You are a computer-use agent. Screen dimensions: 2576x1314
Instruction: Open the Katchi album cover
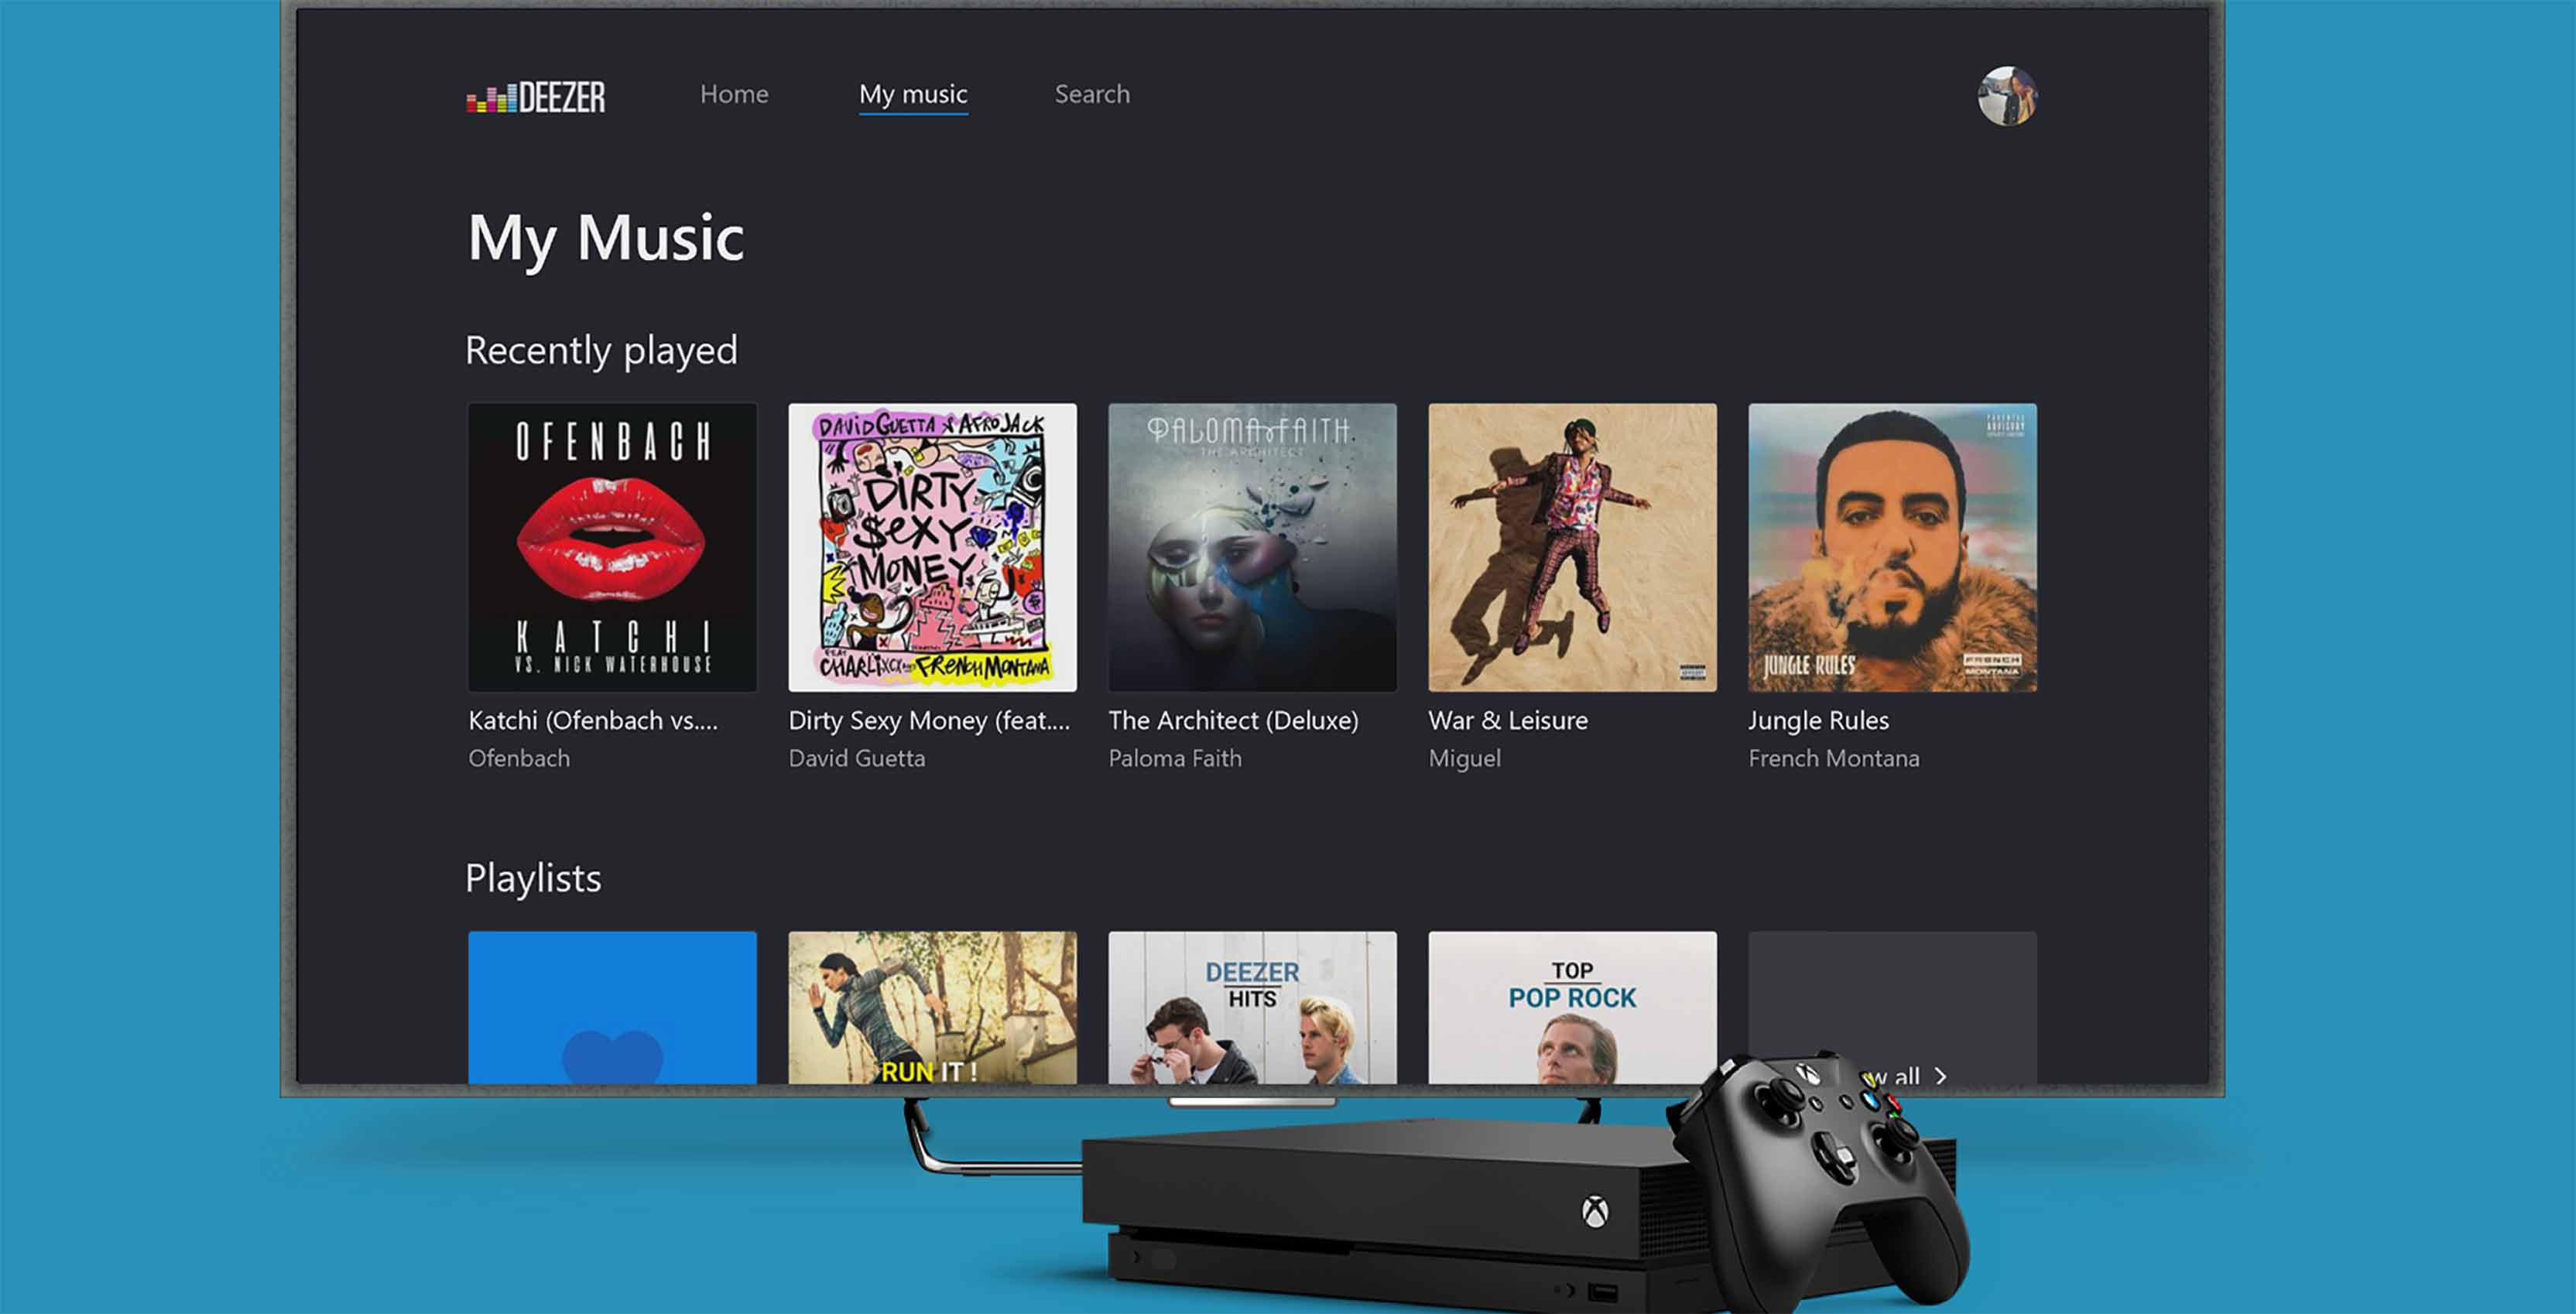click(x=612, y=548)
